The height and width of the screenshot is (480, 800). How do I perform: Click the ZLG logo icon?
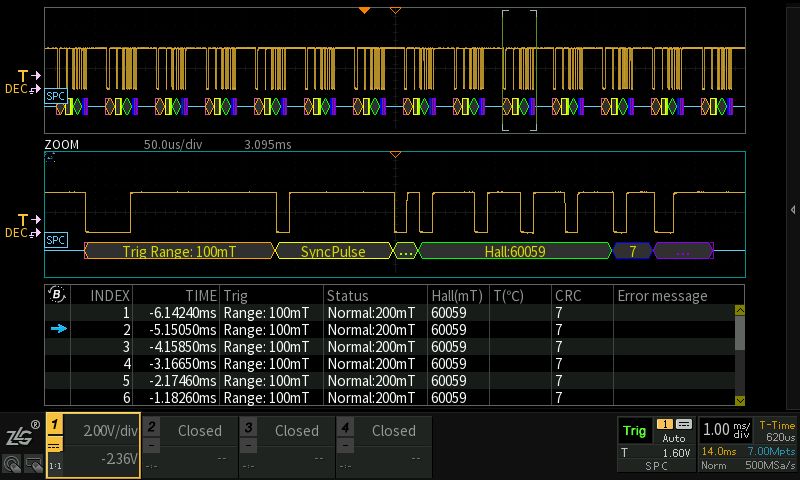(x=20, y=436)
